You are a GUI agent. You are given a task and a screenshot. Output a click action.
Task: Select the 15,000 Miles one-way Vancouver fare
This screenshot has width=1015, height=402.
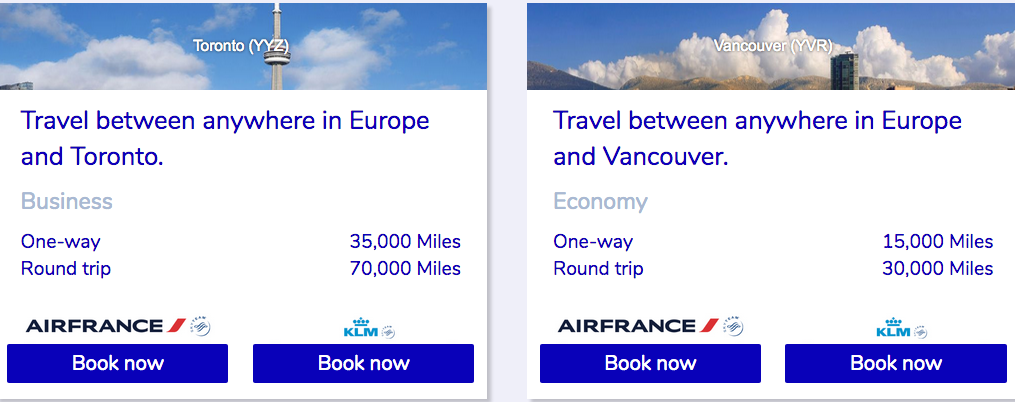click(x=937, y=241)
